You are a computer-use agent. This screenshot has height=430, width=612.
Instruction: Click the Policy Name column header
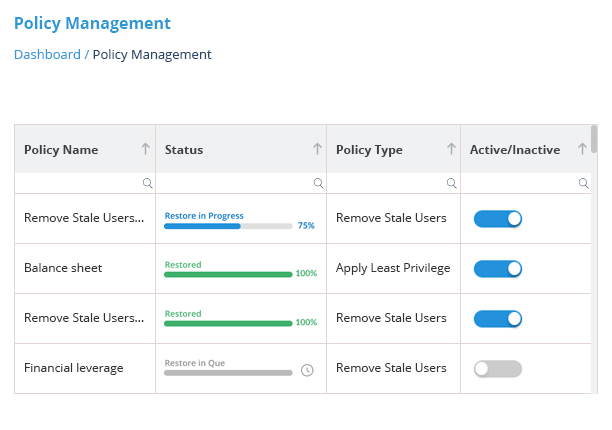[x=85, y=149]
